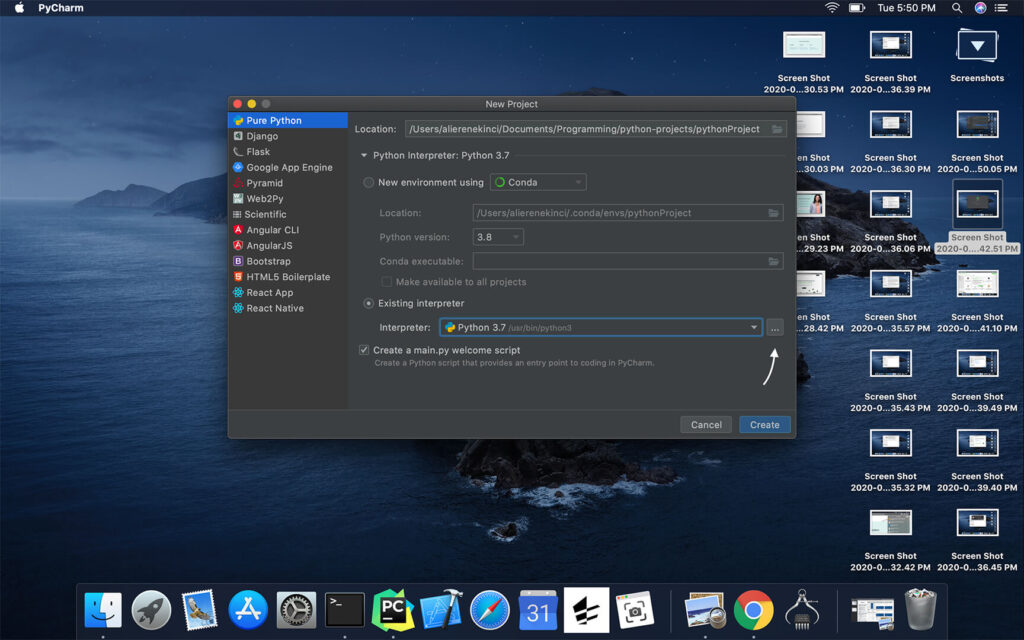Click the ellipsis button next to Interpreter
Image resolution: width=1024 pixels, height=640 pixels.
pos(775,328)
